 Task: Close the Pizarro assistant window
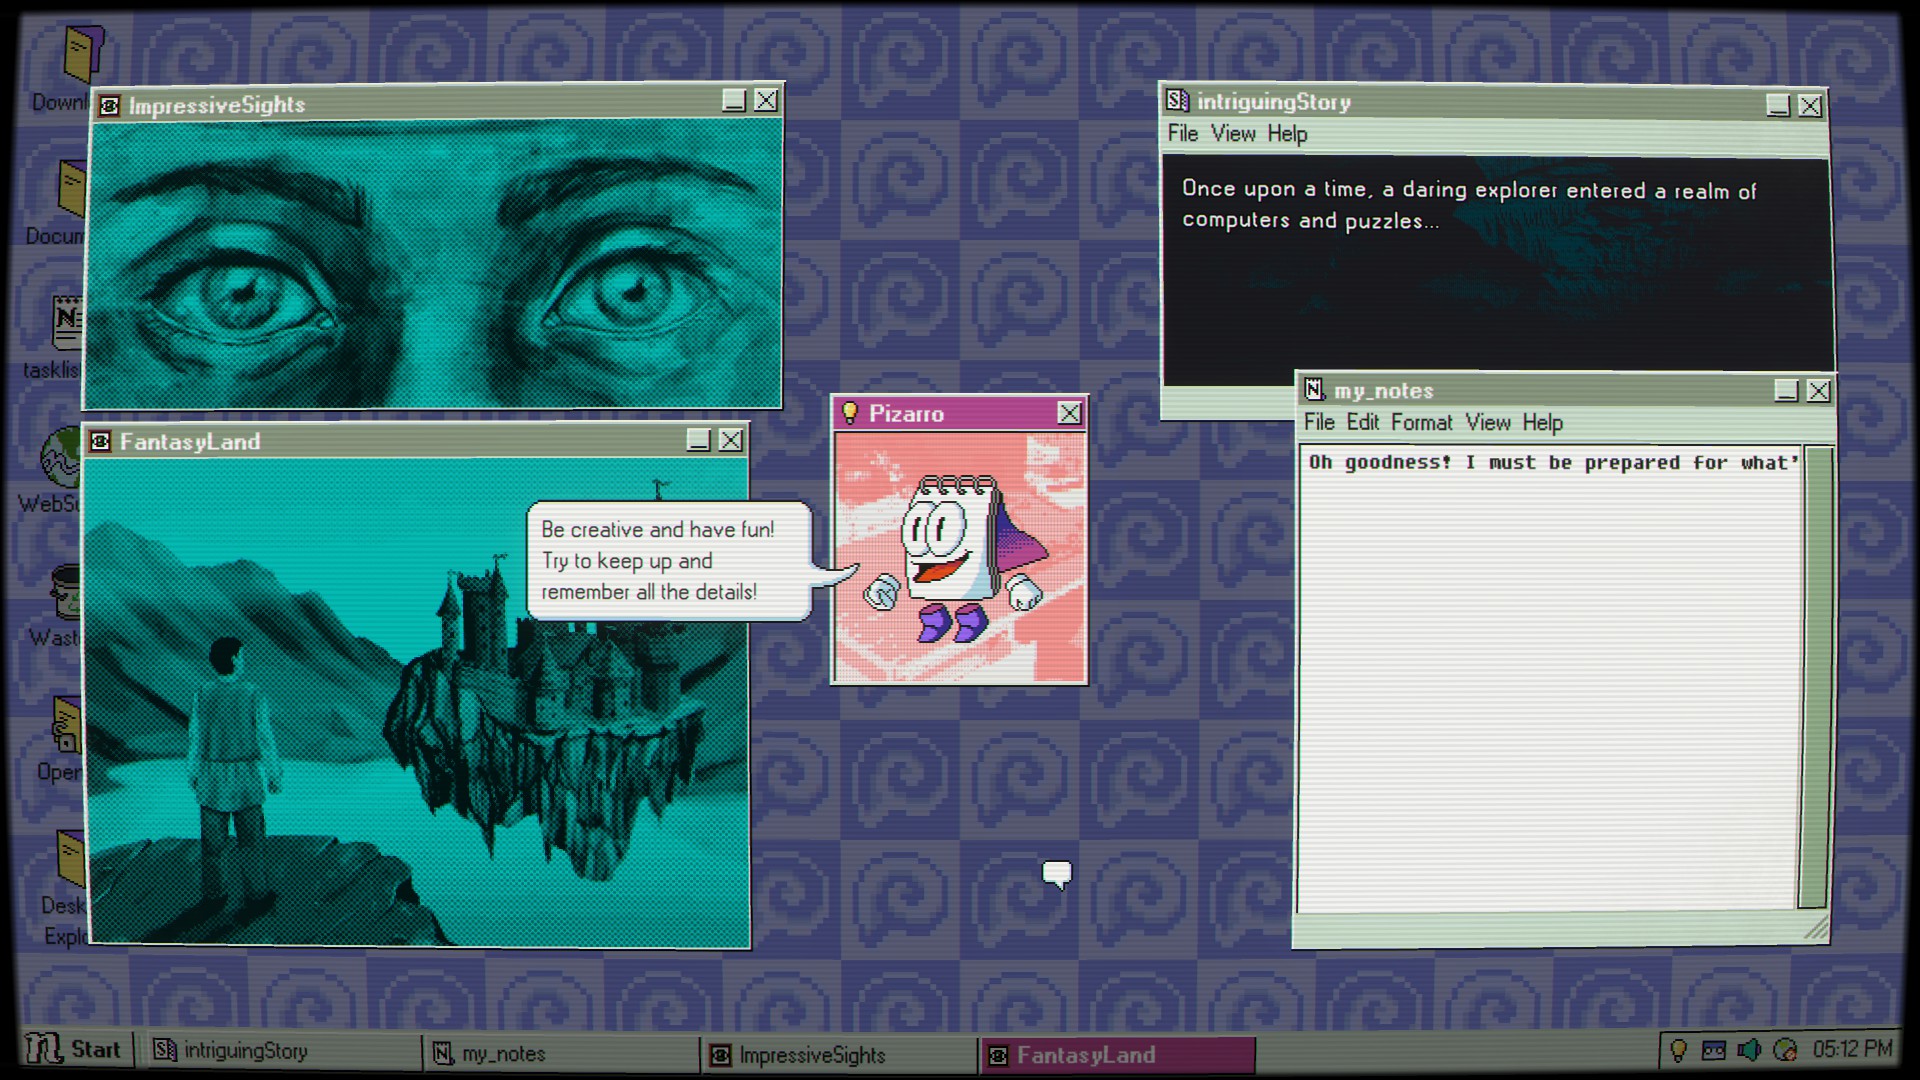coord(1069,413)
